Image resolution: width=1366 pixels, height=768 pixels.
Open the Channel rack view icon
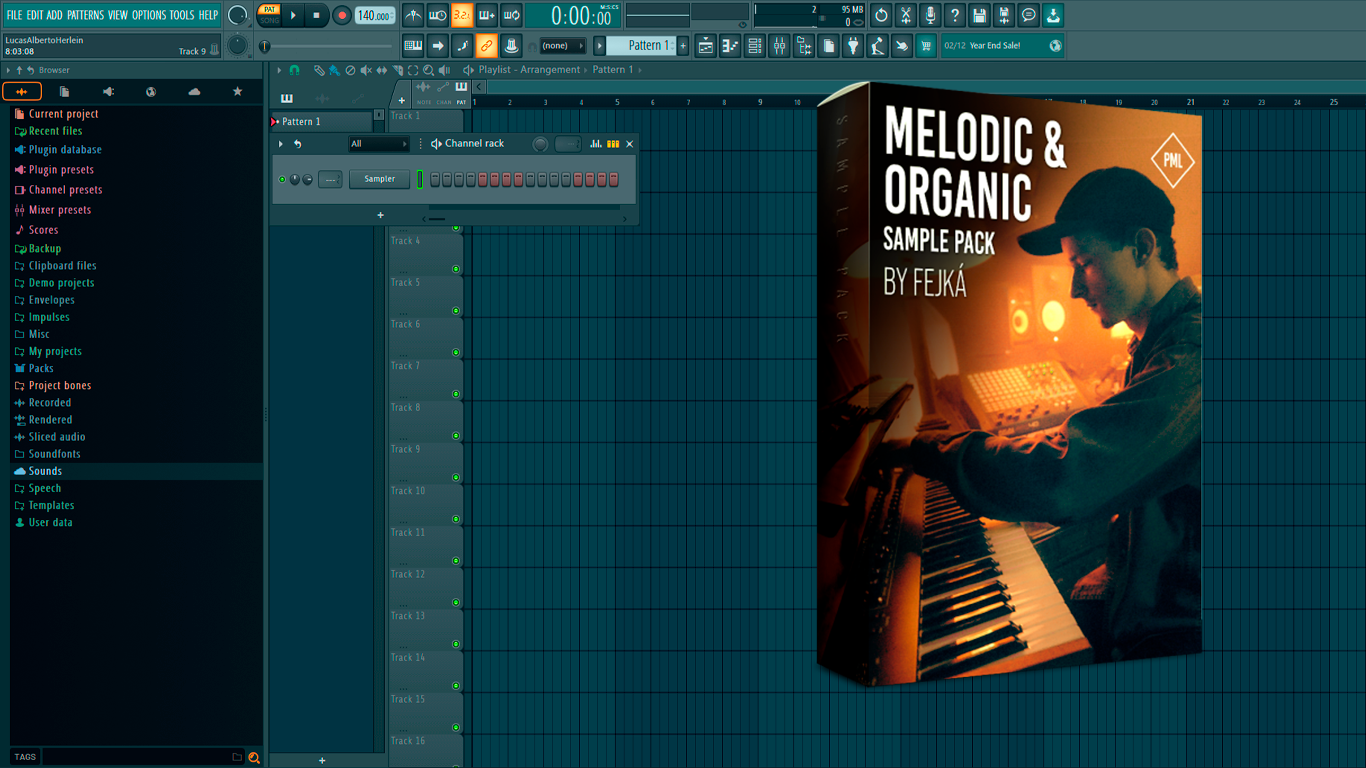point(755,45)
